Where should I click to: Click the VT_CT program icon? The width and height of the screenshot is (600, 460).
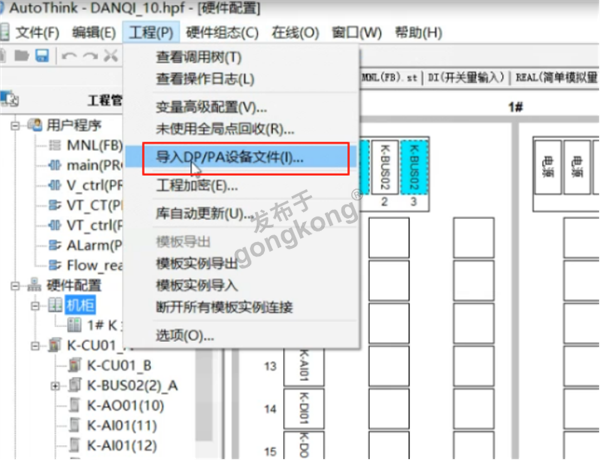pyautogui.click(x=55, y=205)
